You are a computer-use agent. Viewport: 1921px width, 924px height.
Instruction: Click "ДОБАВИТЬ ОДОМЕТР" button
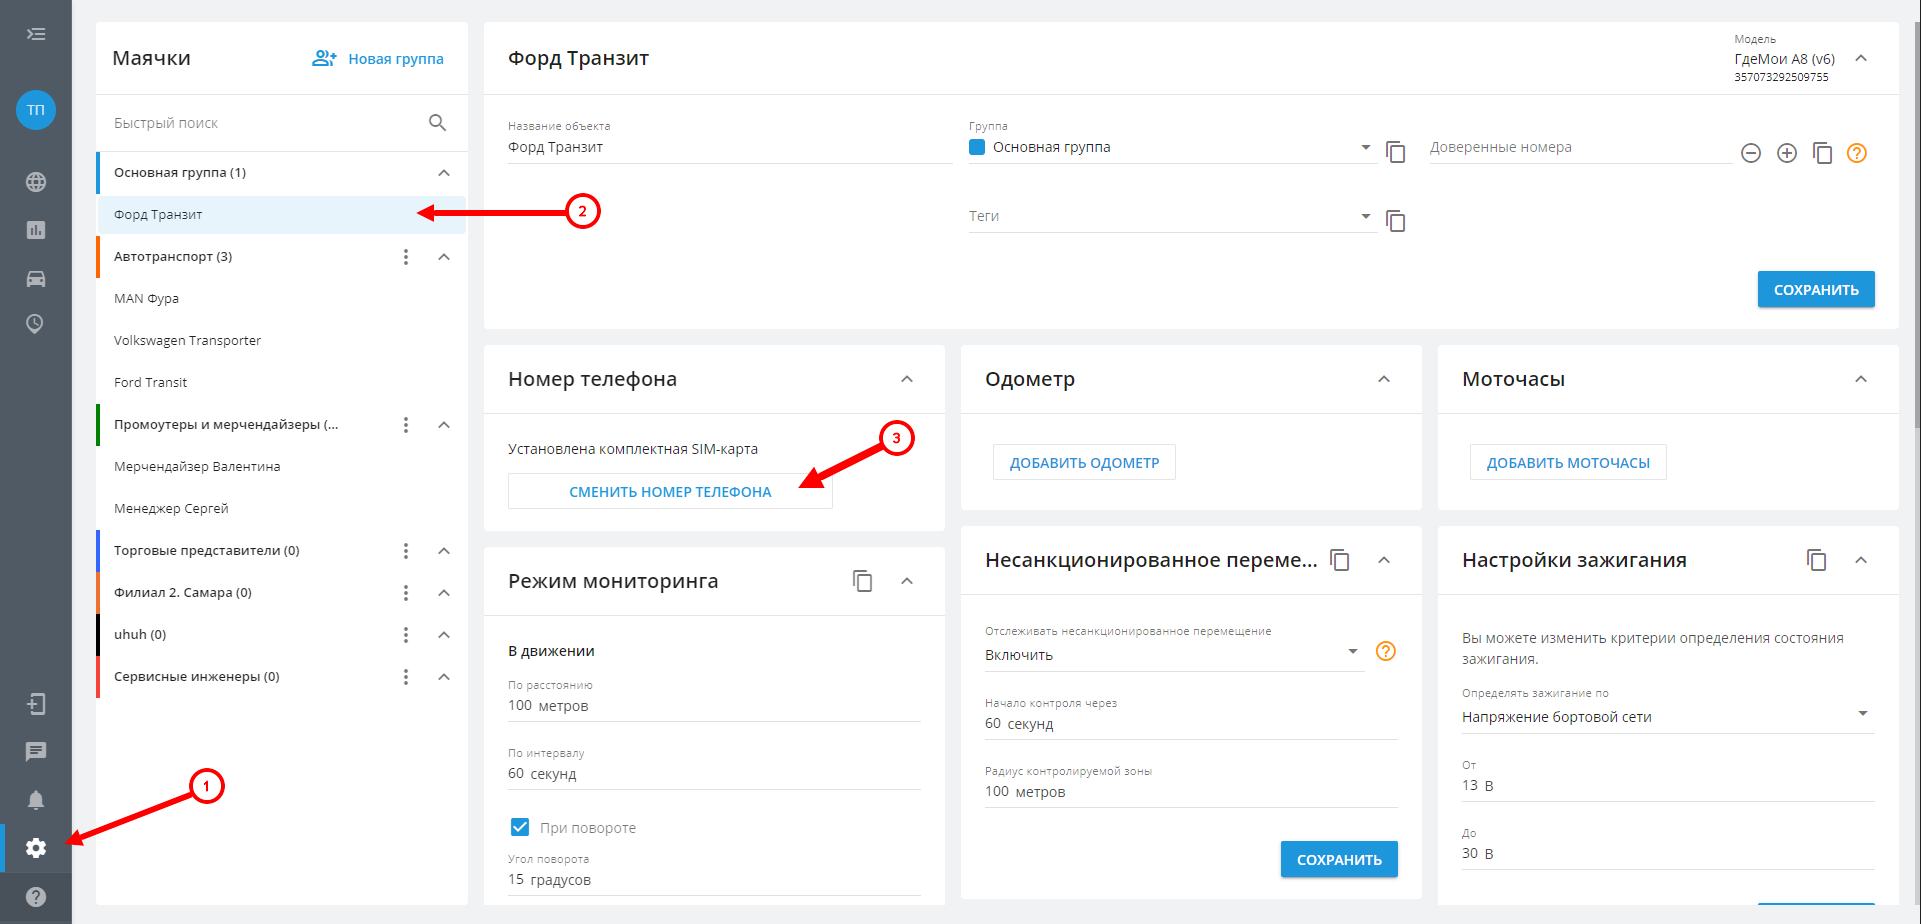click(x=1084, y=463)
